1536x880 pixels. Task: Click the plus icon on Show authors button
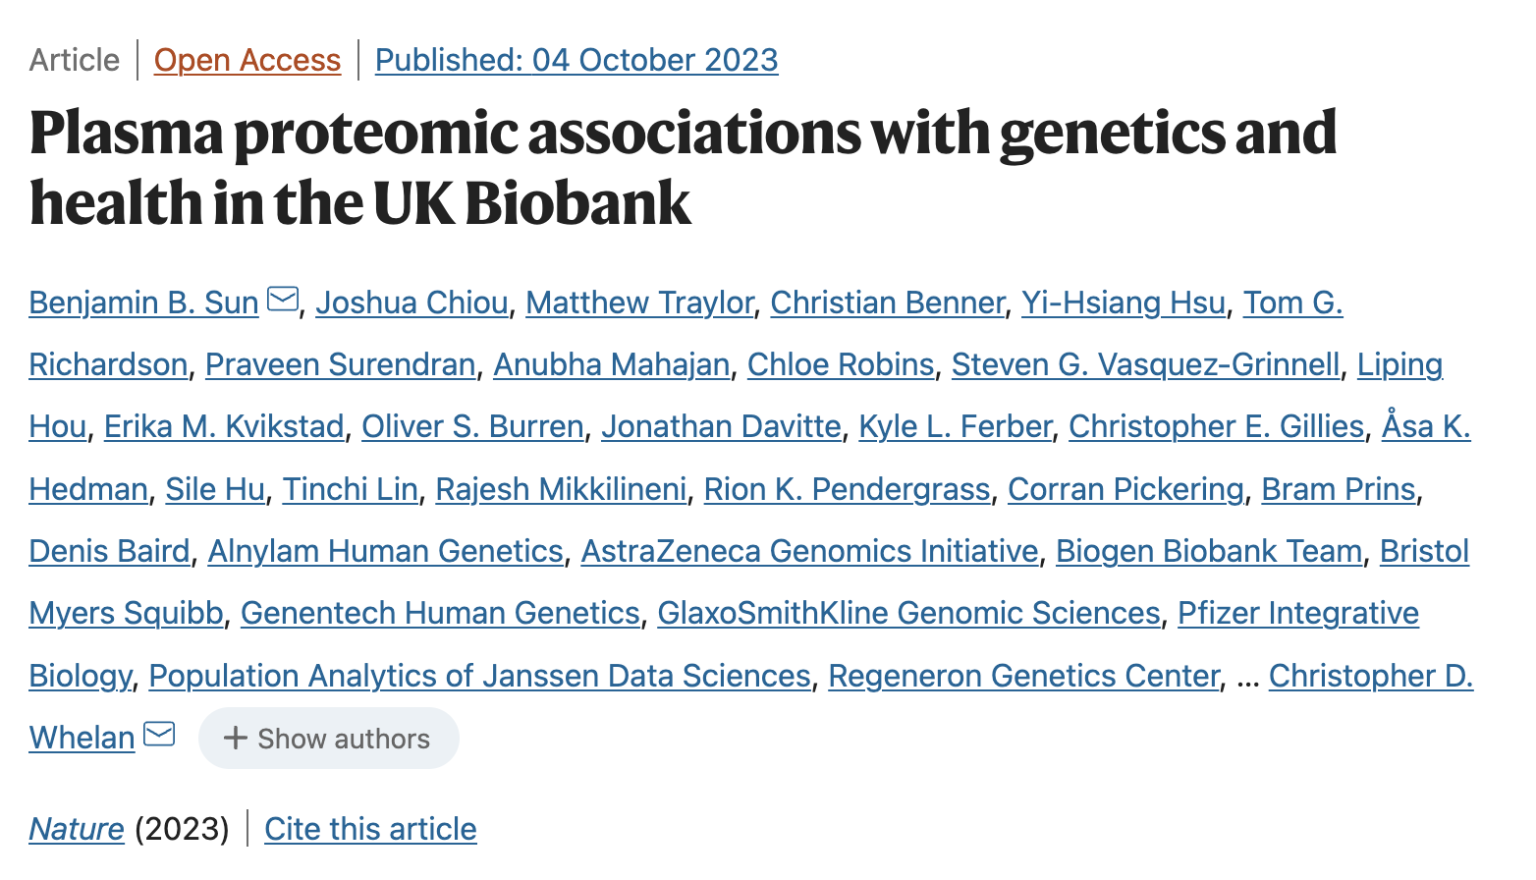[233, 738]
